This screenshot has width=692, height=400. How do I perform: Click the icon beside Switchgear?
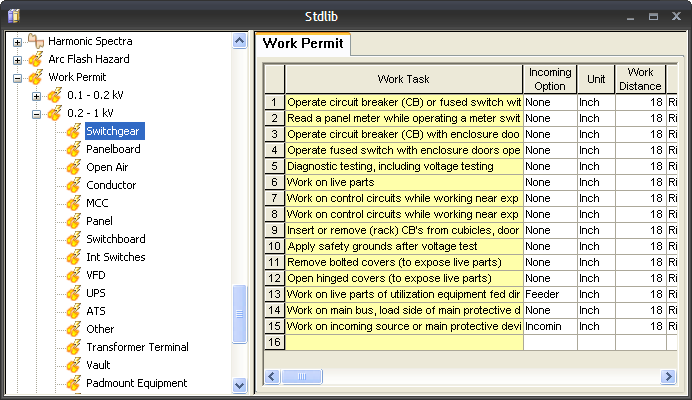[74, 131]
